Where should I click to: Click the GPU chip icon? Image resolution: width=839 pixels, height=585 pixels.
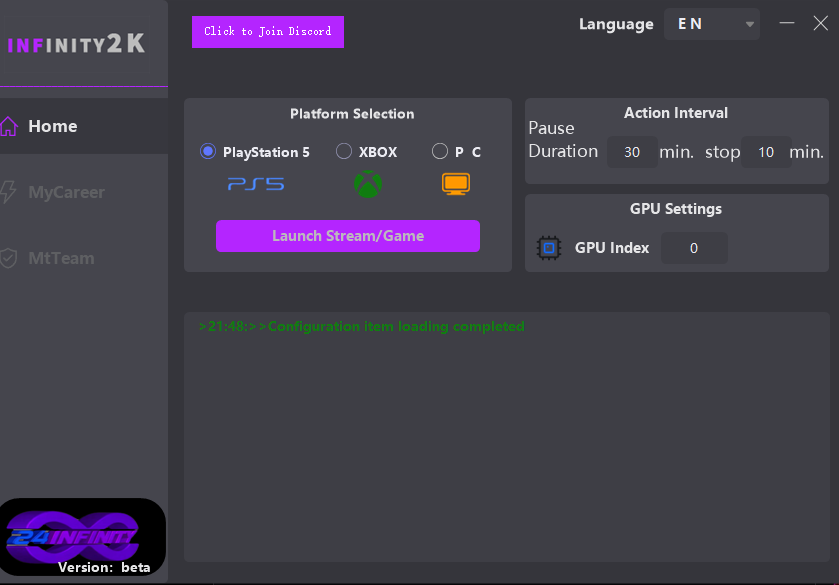(x=548, y=248)
